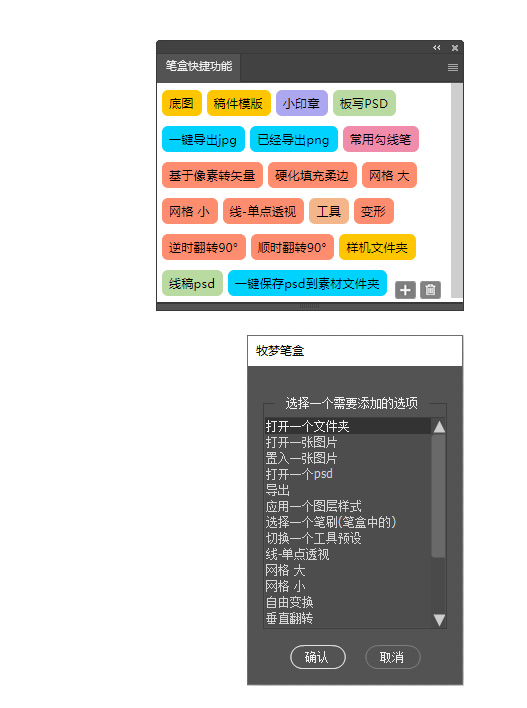The height and width of the screenshot is (708, 527).
Task: Select 线-单点透视 in the dialog list
Action: click(x=348, y=554)
